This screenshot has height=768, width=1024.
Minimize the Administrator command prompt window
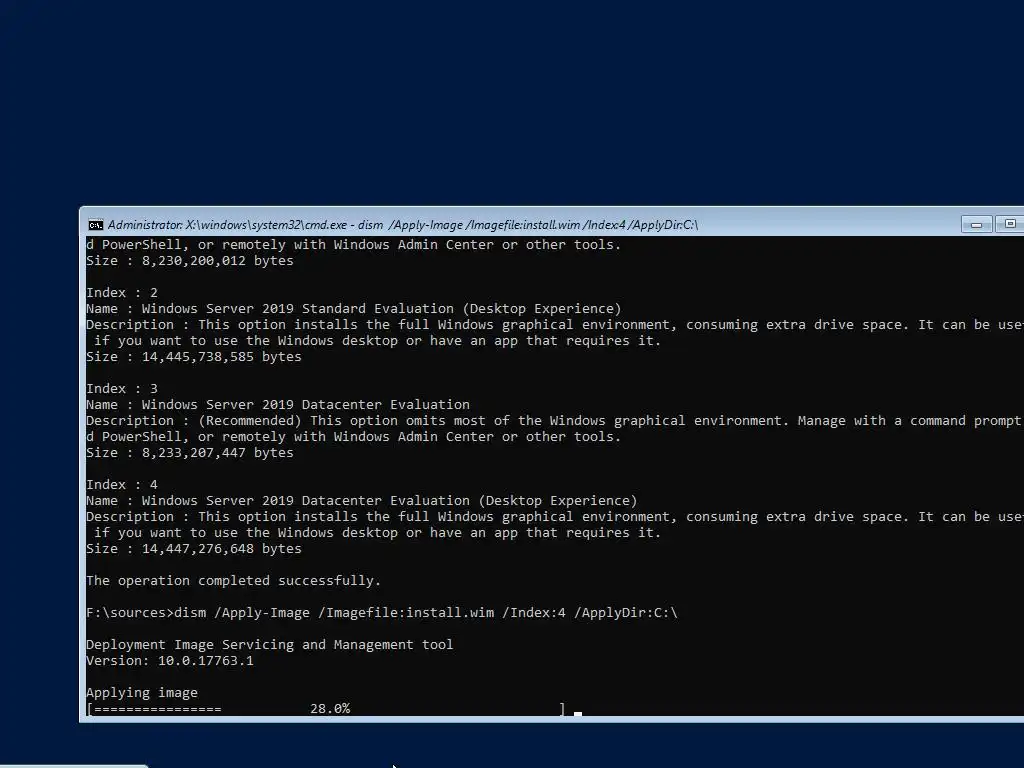(976, 225)
